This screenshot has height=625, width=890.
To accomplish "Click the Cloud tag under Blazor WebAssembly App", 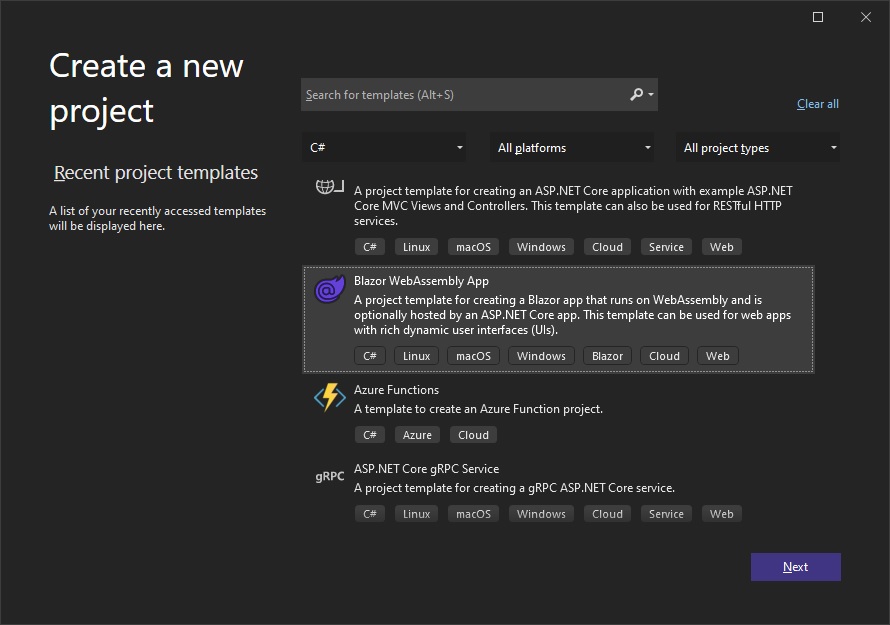I will [x=664, y=355].
